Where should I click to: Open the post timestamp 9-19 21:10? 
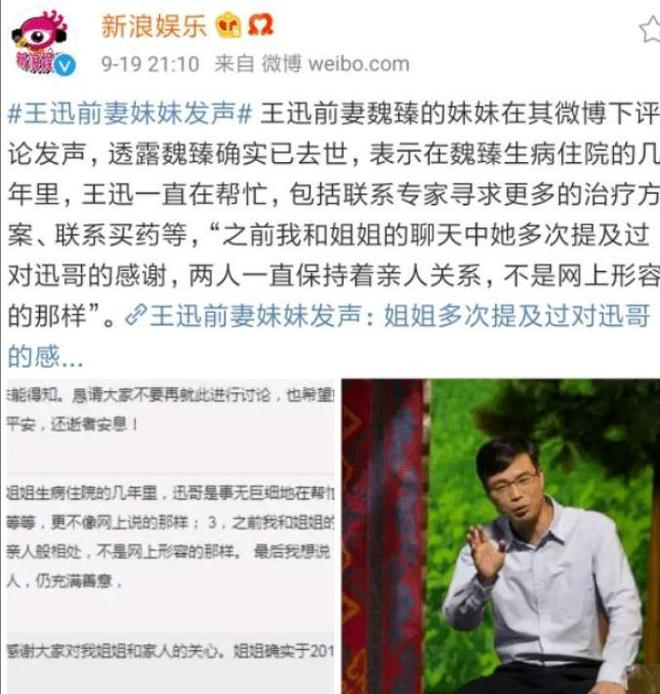[x=150, y=64]
